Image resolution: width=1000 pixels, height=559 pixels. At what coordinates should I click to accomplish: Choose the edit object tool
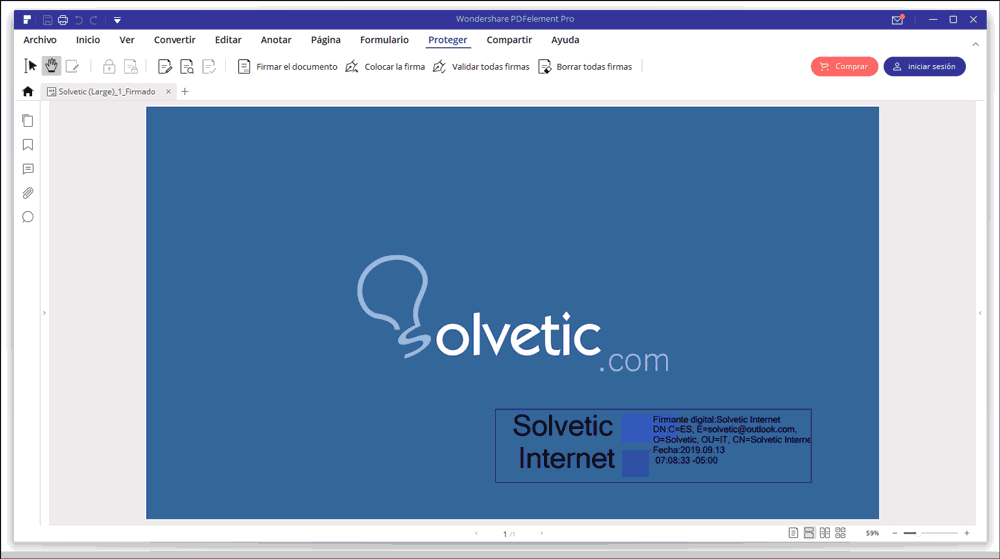72,66
